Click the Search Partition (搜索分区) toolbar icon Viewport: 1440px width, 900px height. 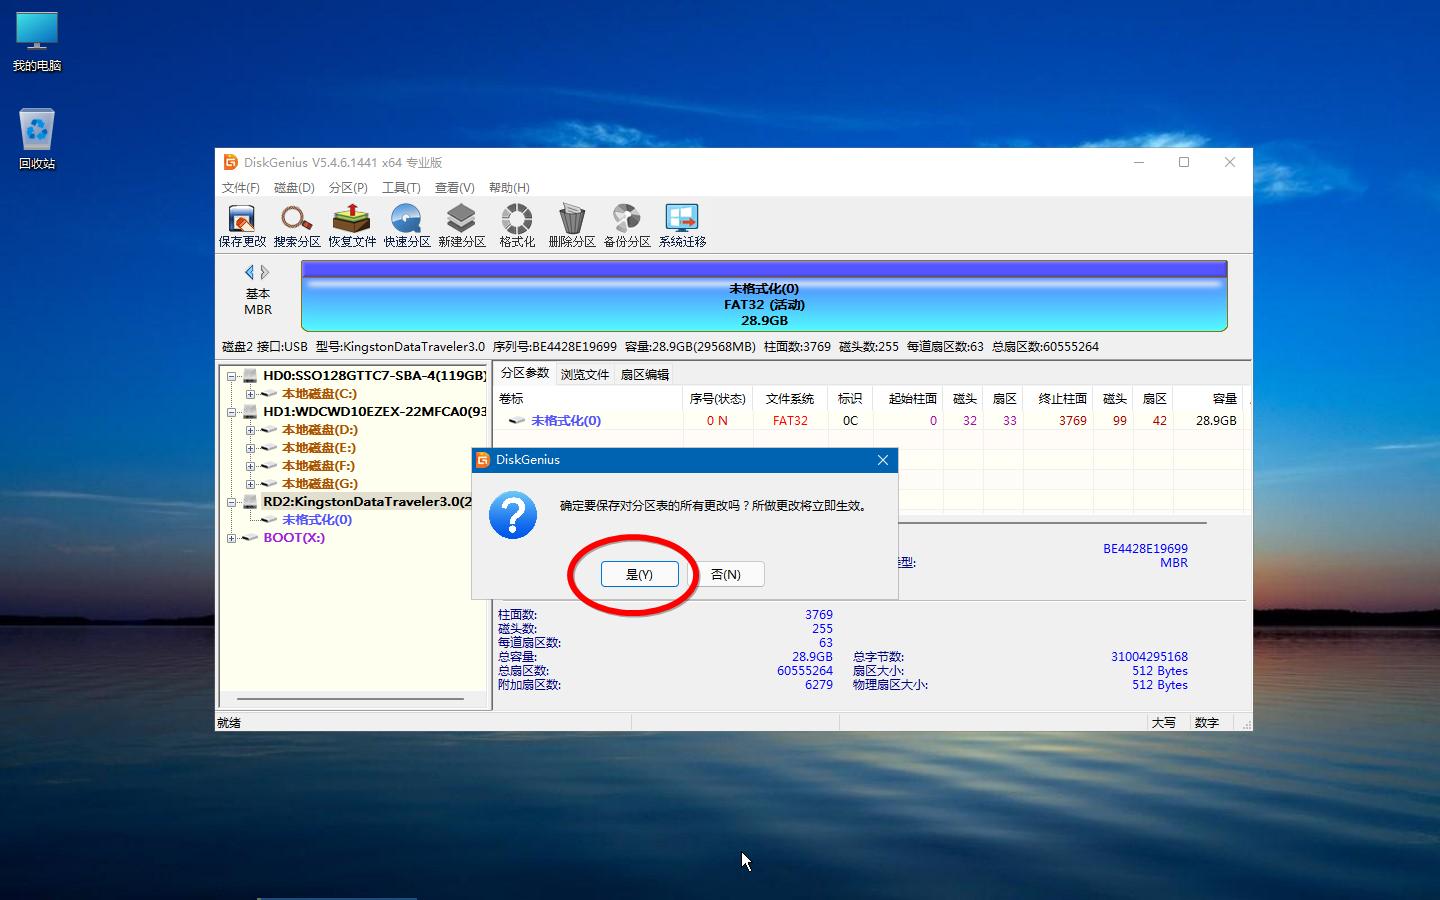coord(297,226)
